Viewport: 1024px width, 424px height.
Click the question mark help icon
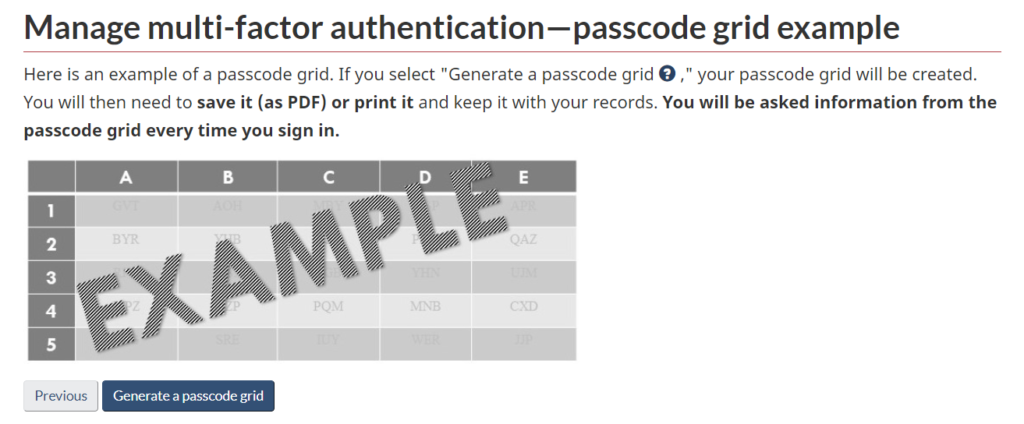(x=668, y=75)
